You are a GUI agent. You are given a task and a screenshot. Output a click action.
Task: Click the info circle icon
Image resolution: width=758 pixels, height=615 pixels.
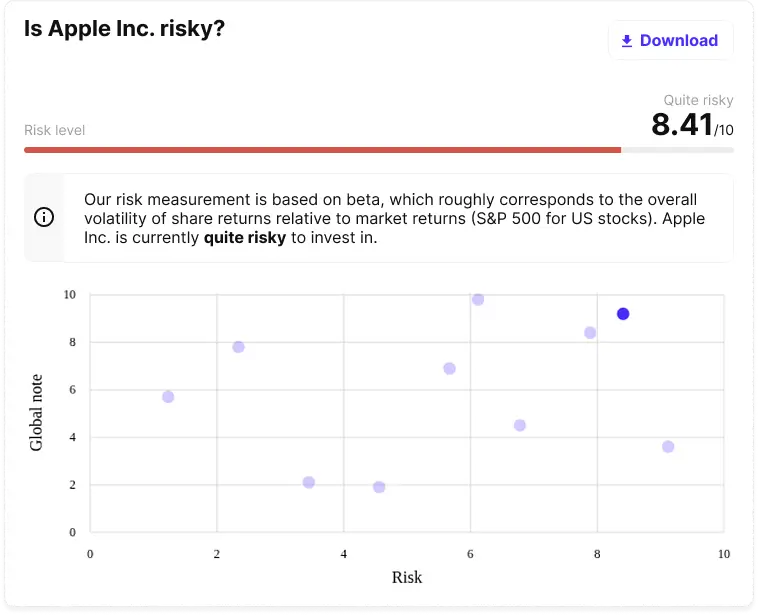pos(44,218)
